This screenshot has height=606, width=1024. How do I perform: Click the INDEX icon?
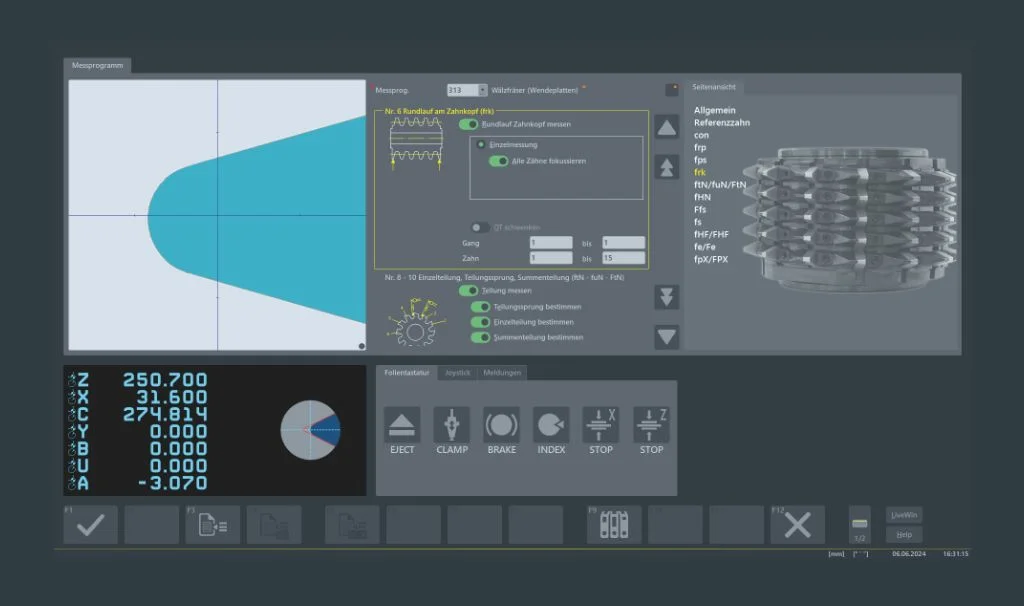551,424
